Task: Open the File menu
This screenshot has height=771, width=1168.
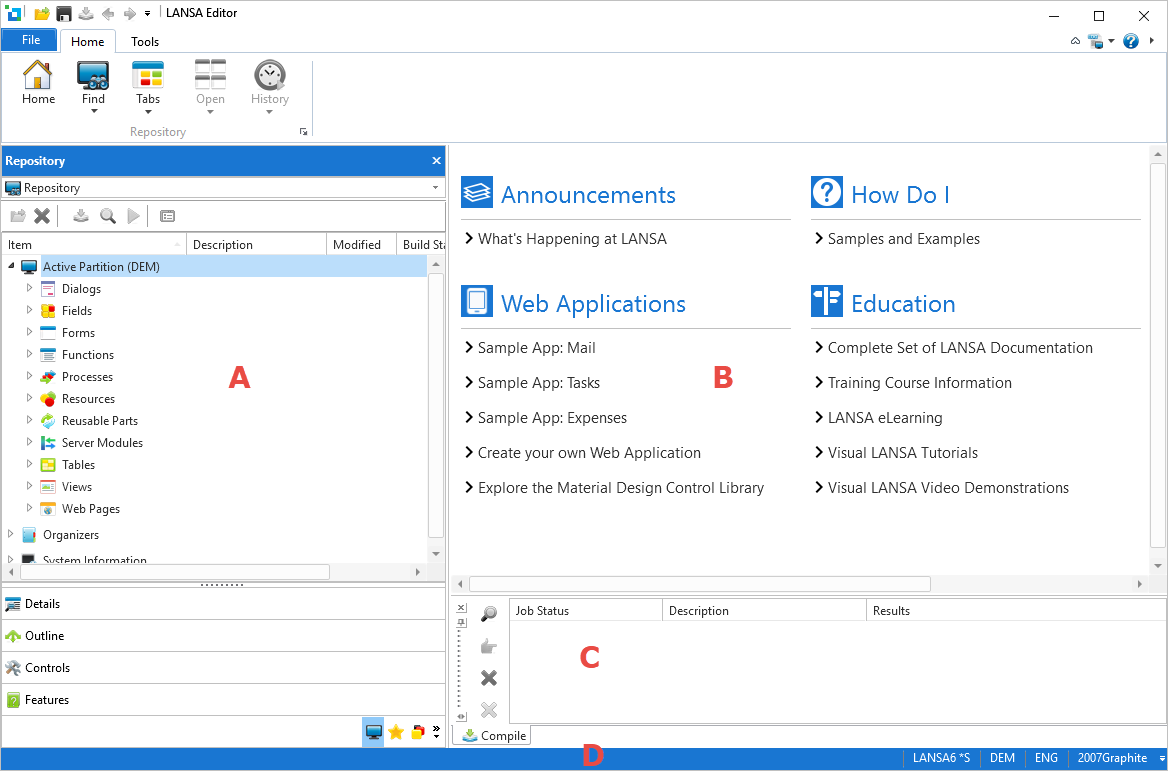Action: (x=31, y=40)
